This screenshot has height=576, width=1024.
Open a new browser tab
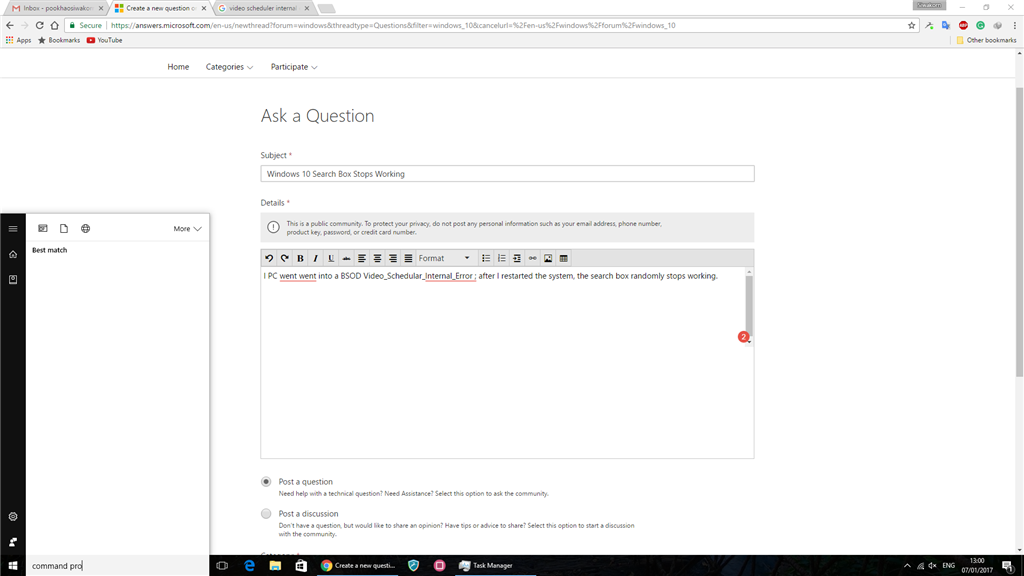[x=327, y=8]
